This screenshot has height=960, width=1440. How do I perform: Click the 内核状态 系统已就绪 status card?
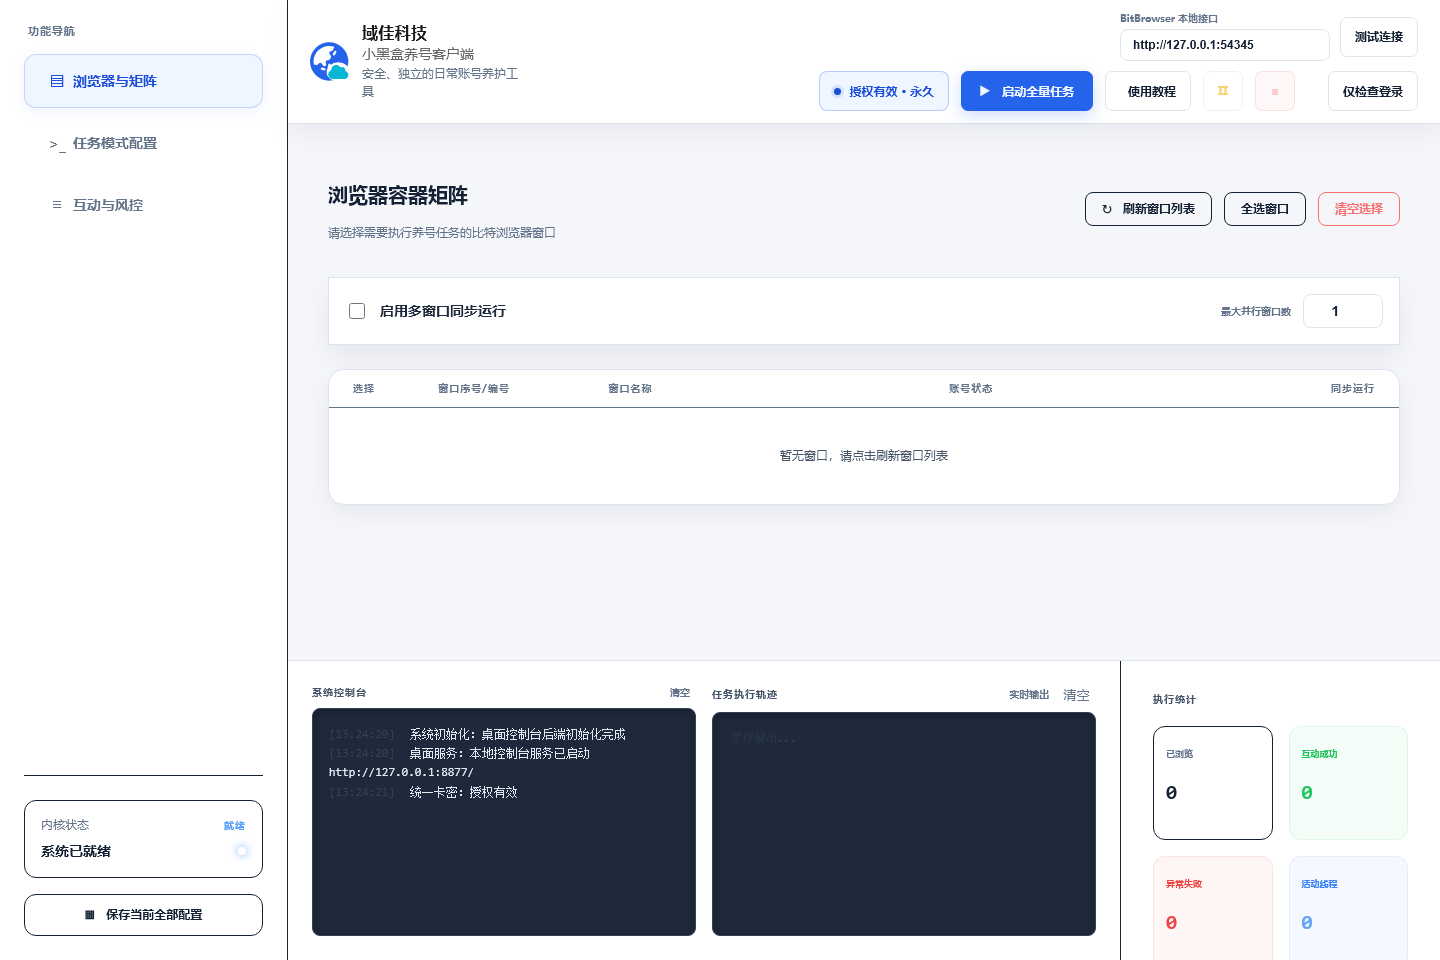143,839
